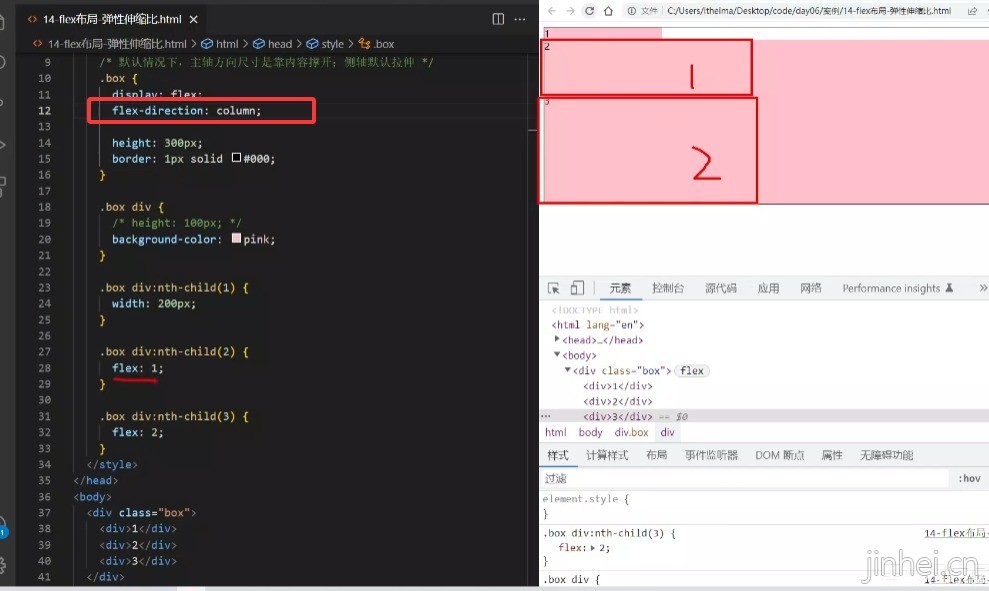Select div.box in DevTools breadcrumb
Viewport: 989px width, 591px height.
[631, 432]
